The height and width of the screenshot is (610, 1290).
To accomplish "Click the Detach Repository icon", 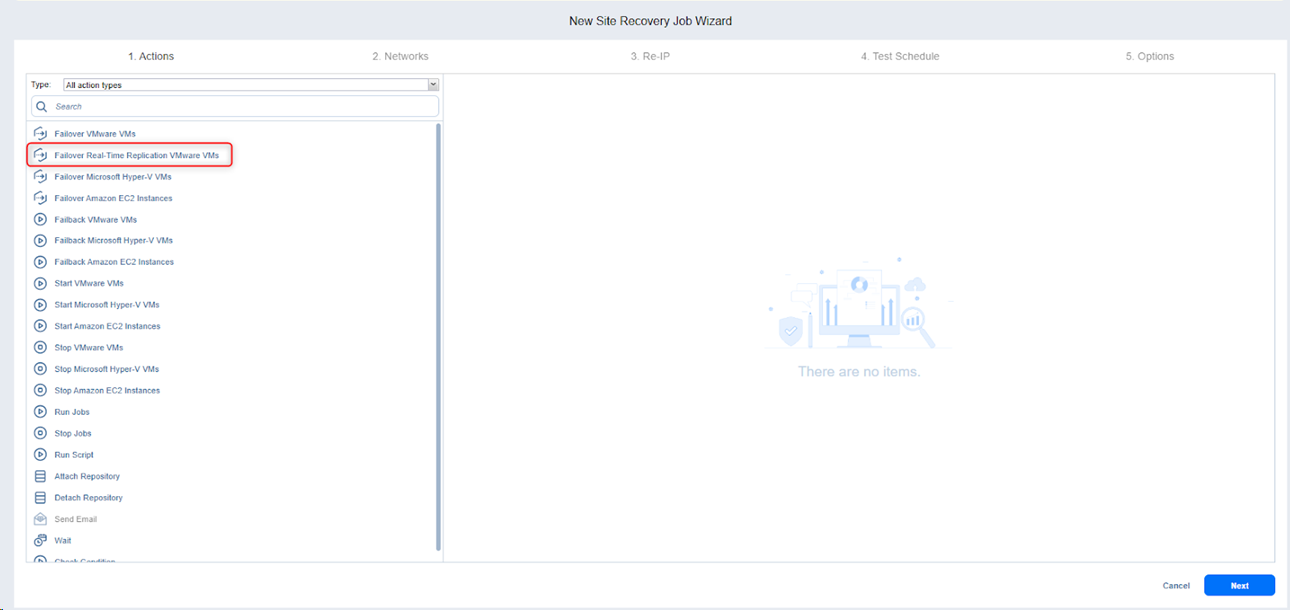I will (41, 498).
